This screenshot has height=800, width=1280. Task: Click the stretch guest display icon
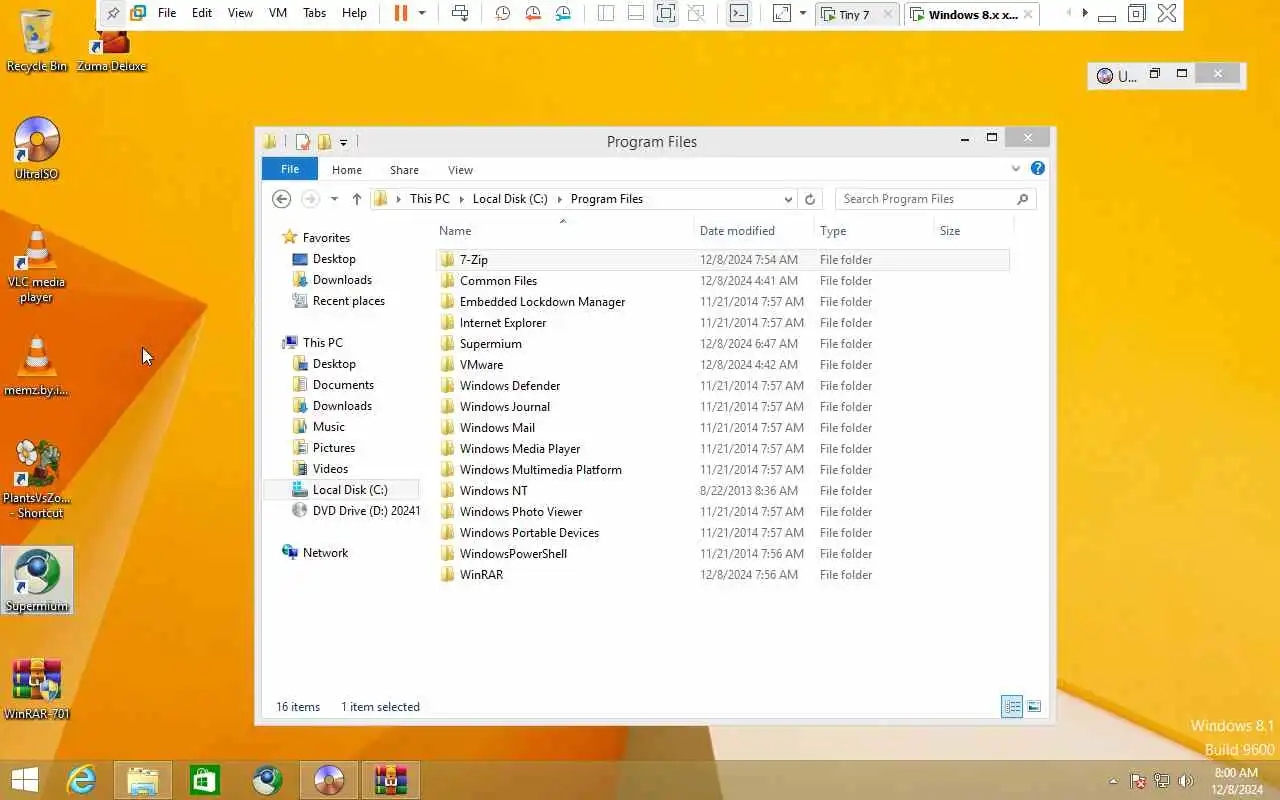782,13
